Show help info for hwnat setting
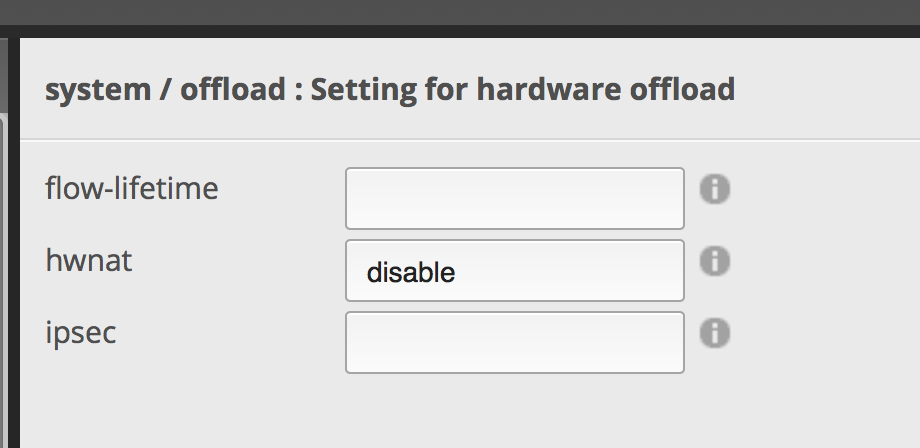The height and width of the screenshot is (448, 920). point(714,261)
